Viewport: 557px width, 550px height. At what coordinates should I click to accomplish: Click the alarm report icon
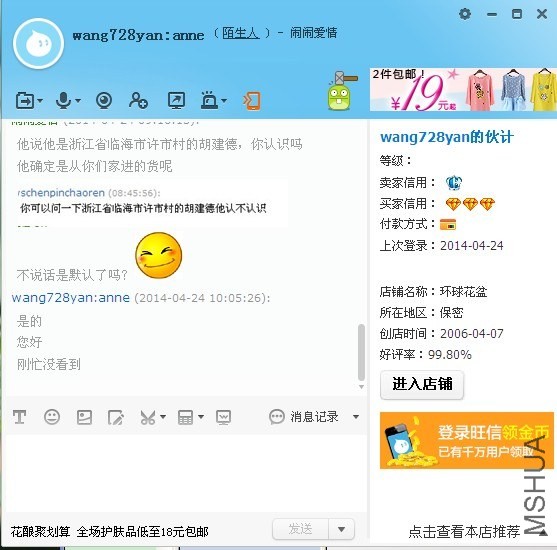[209, 100]
